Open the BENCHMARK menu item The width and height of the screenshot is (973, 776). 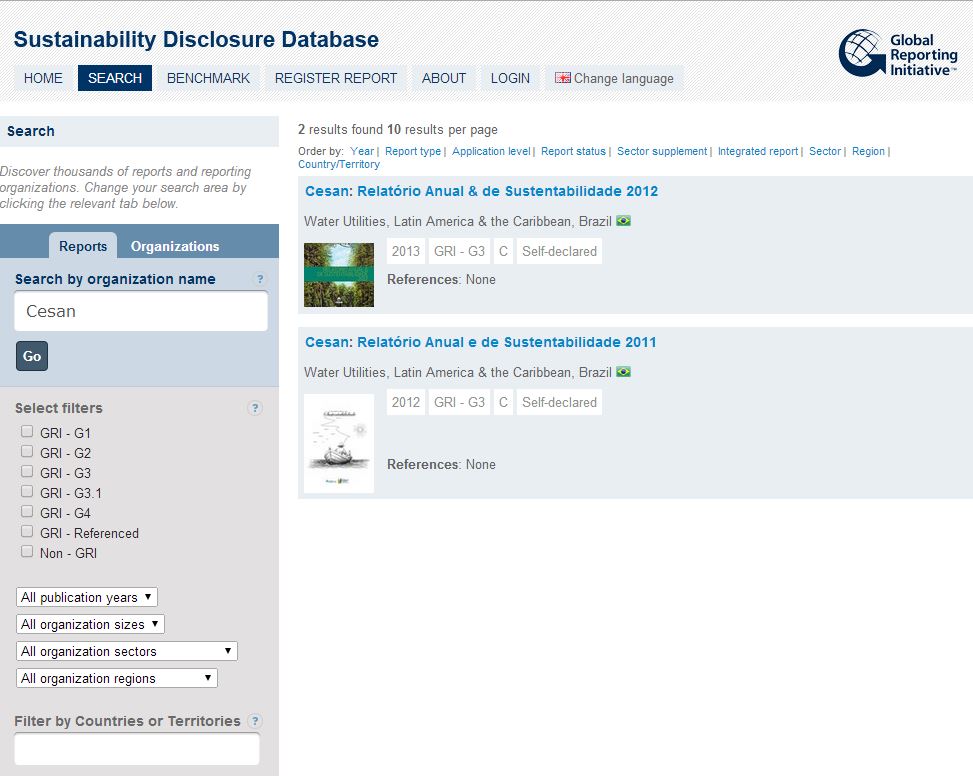pyautogui.click(x=208, y=78)
